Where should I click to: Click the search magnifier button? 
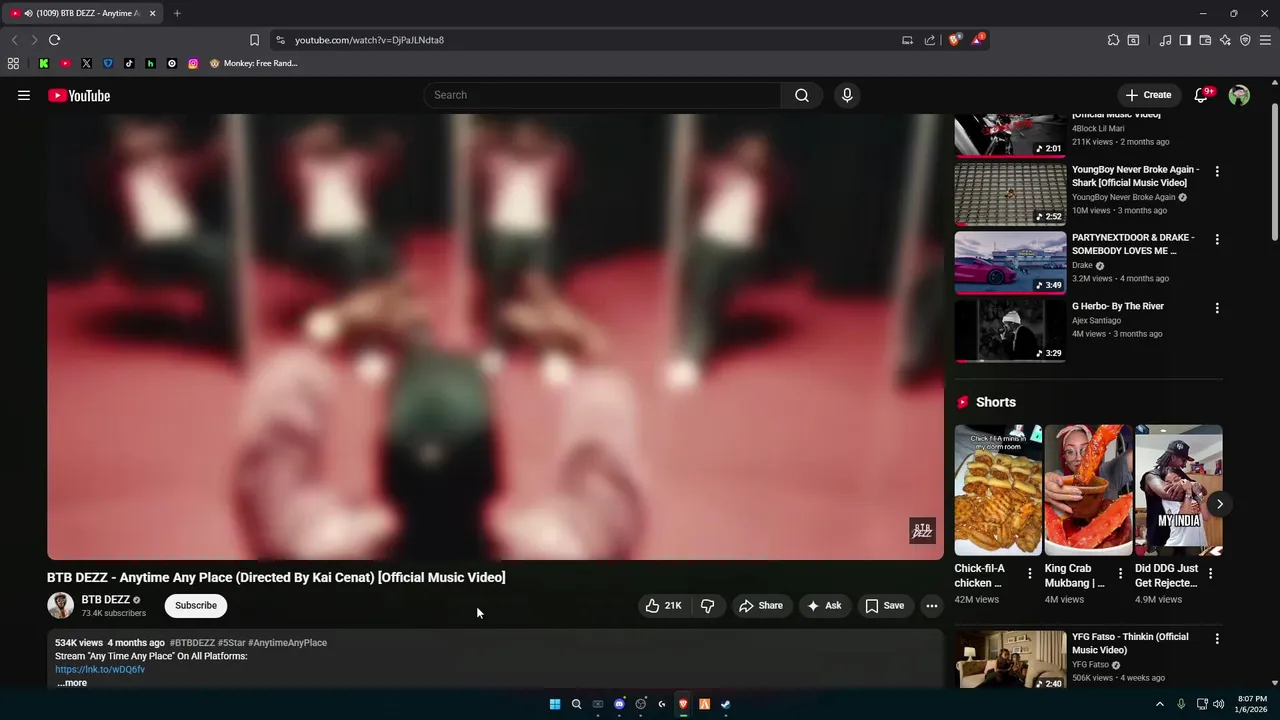[802, 95]
